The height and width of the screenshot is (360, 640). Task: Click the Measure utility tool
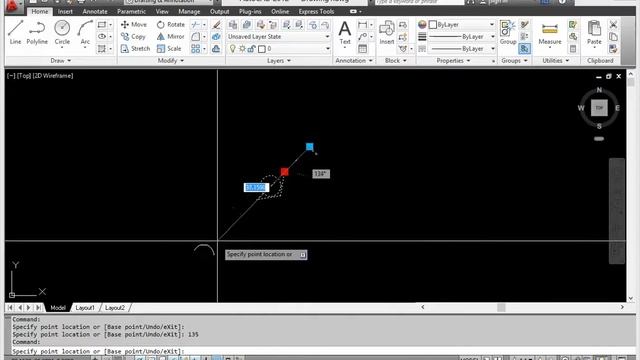(x=550, y=33)
